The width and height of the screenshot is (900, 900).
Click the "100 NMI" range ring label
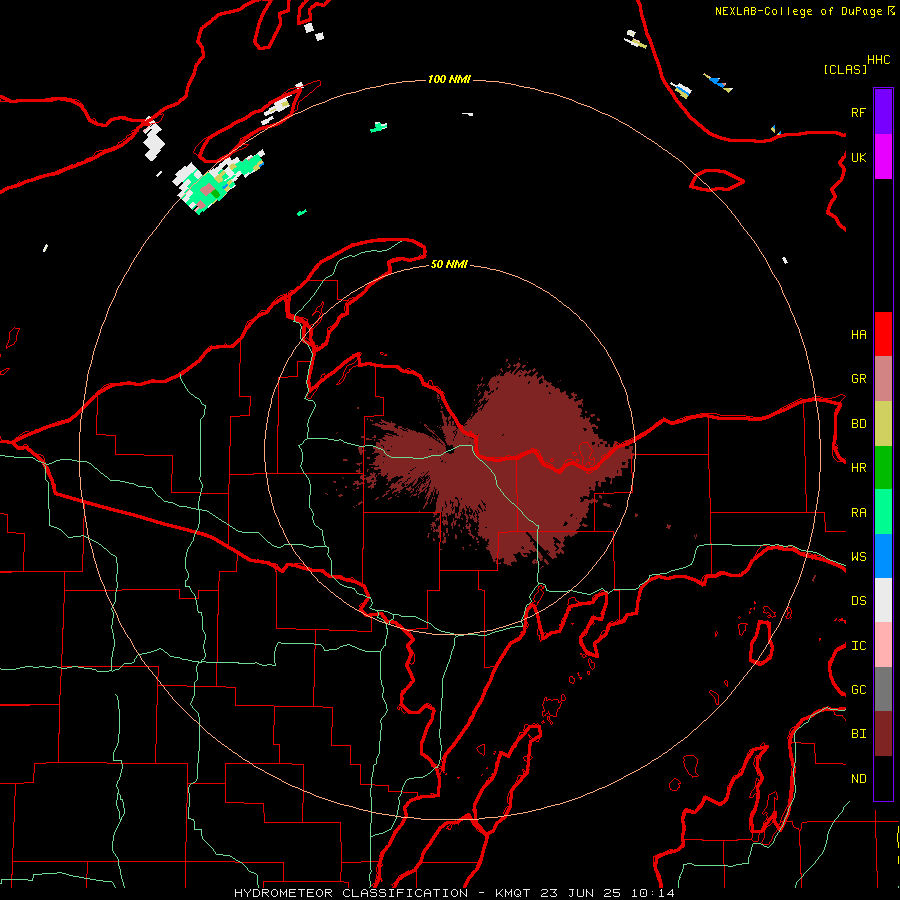[449, 79]
